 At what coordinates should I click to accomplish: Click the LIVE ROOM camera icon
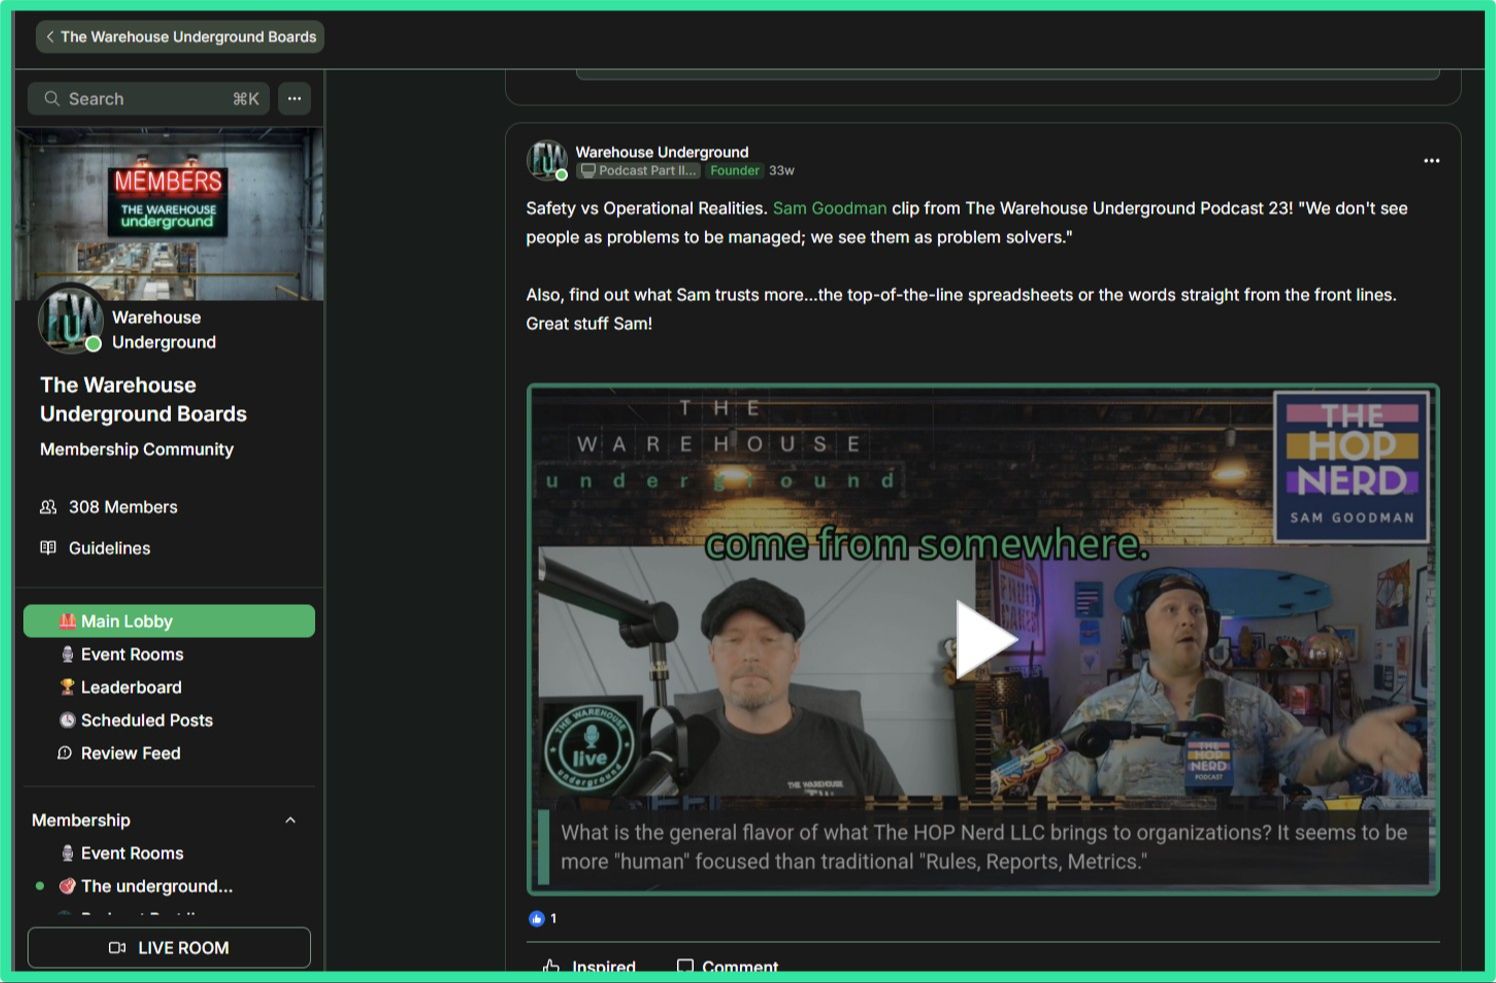(117, 948)
